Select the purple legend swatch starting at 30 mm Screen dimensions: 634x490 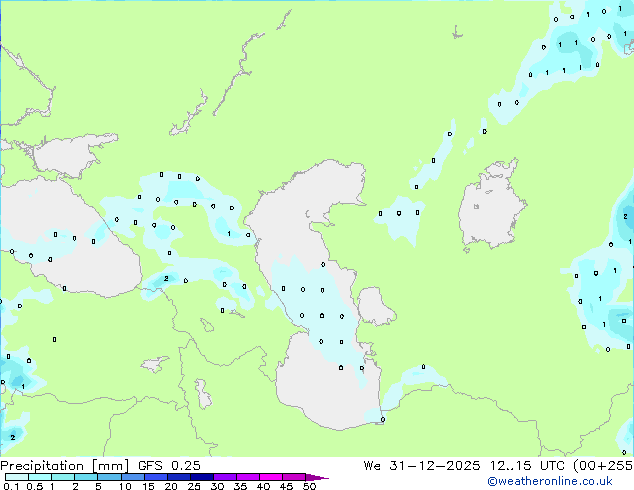tap(225, 477)
